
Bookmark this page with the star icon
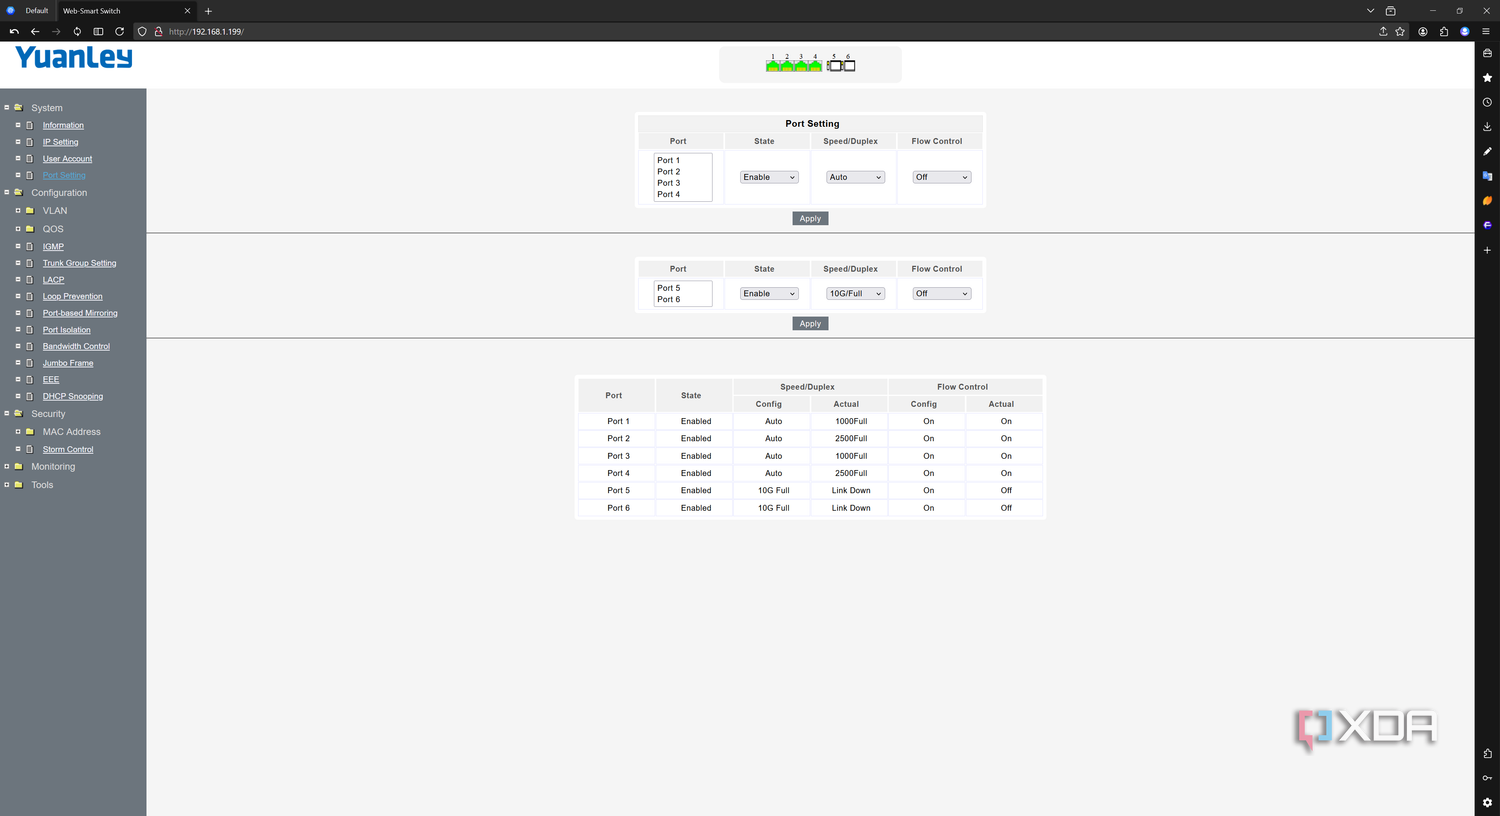1400,32
